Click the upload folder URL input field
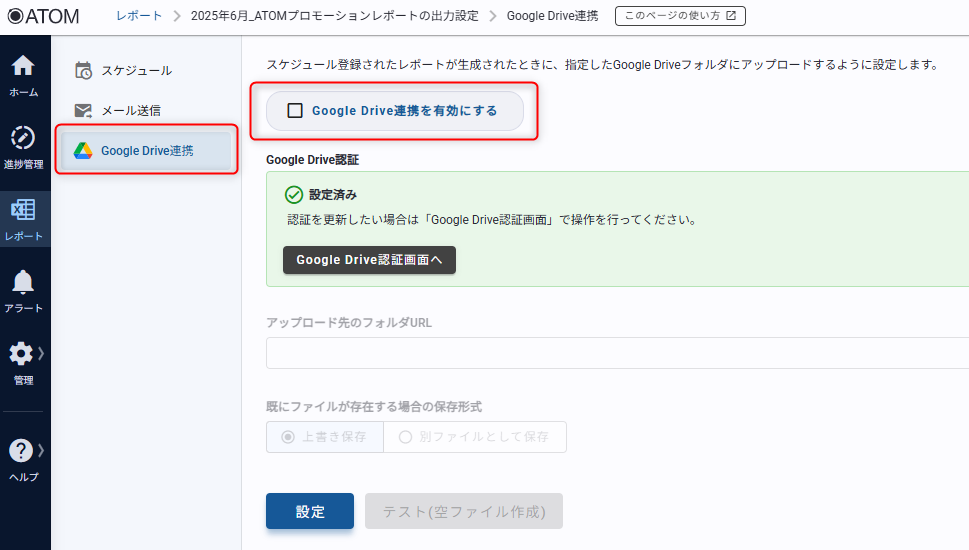The image size is (969, 550). tap(616, 353)
